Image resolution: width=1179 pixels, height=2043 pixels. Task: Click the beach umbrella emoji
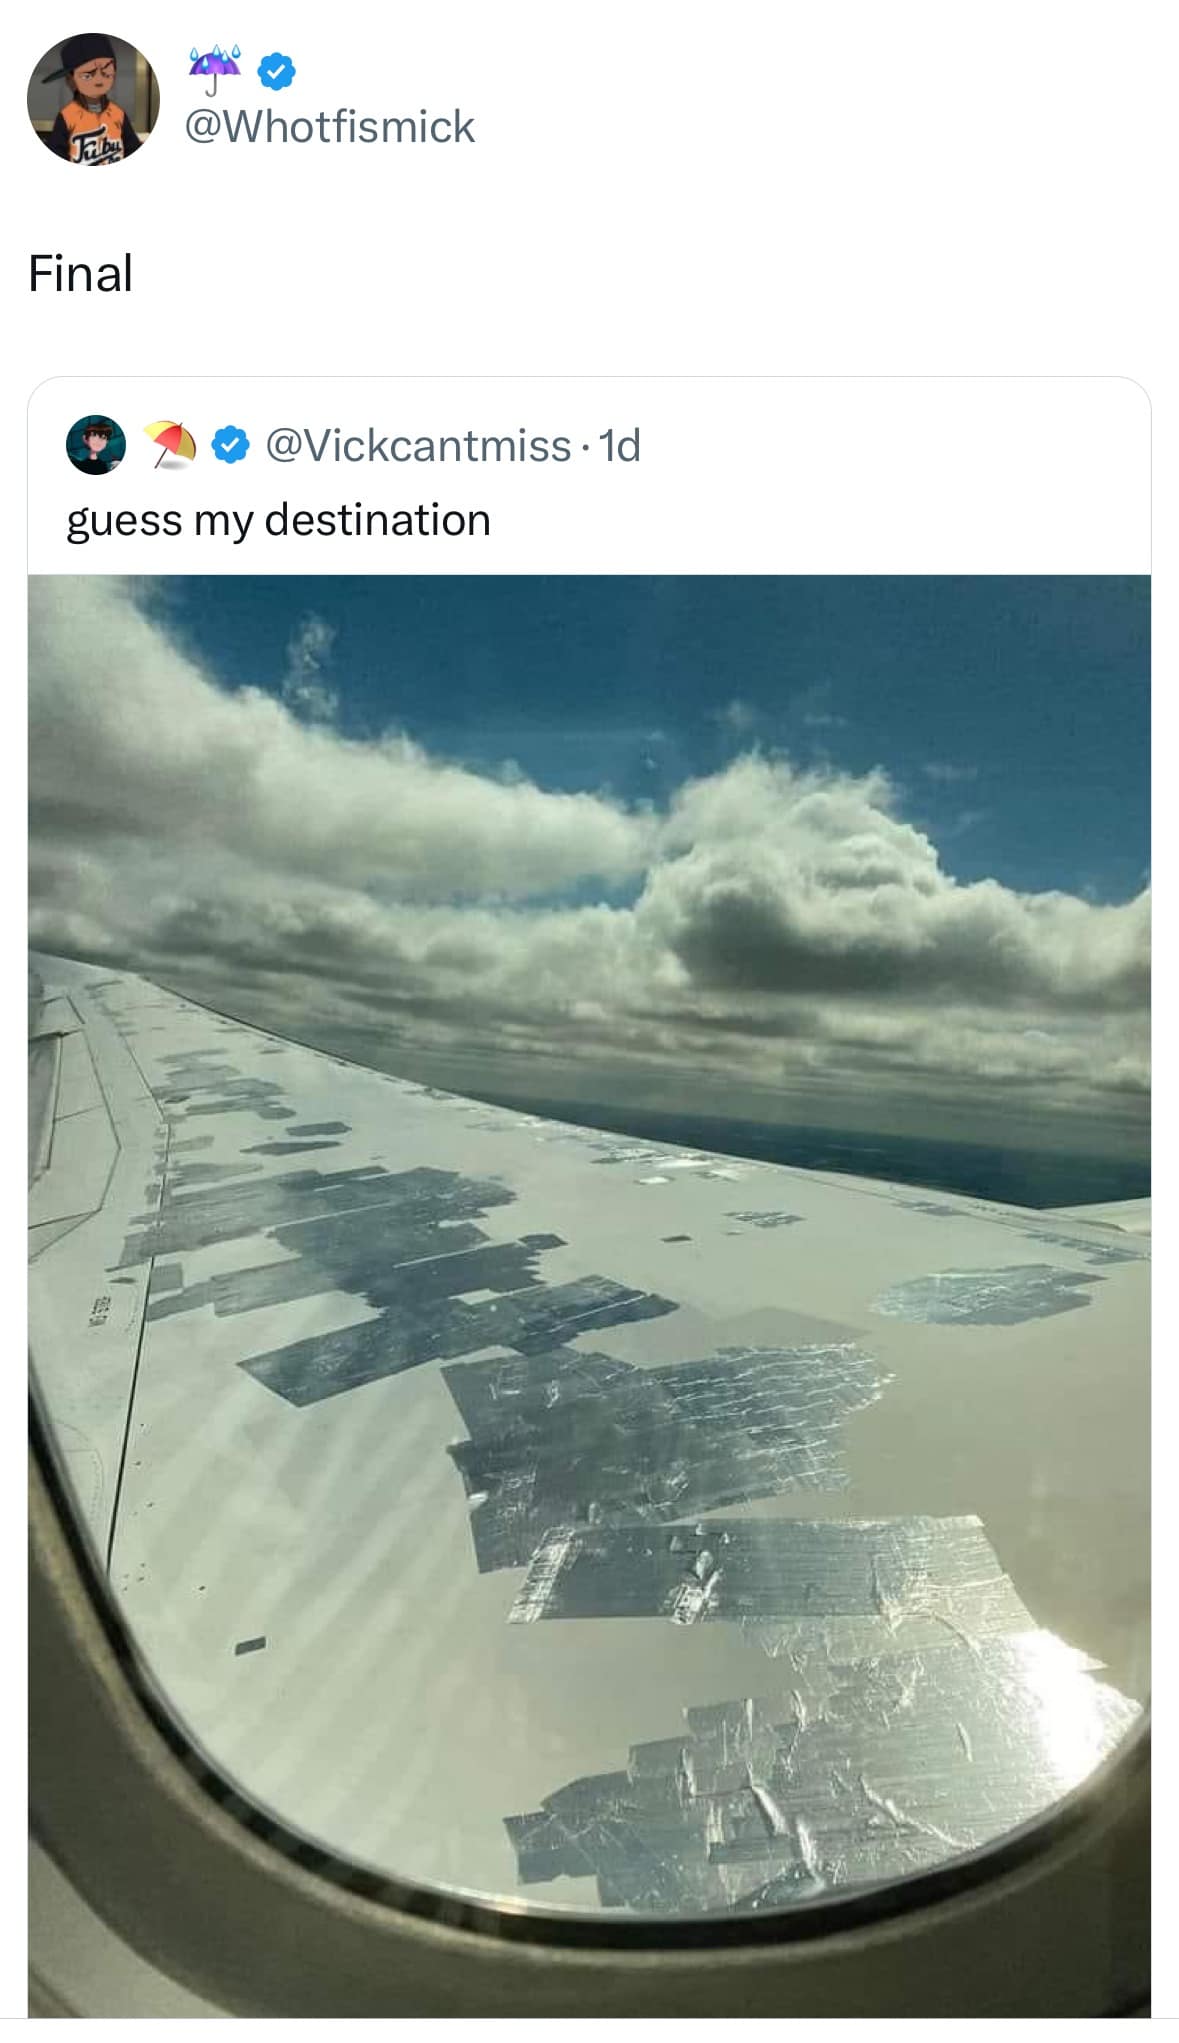(169, 444)
